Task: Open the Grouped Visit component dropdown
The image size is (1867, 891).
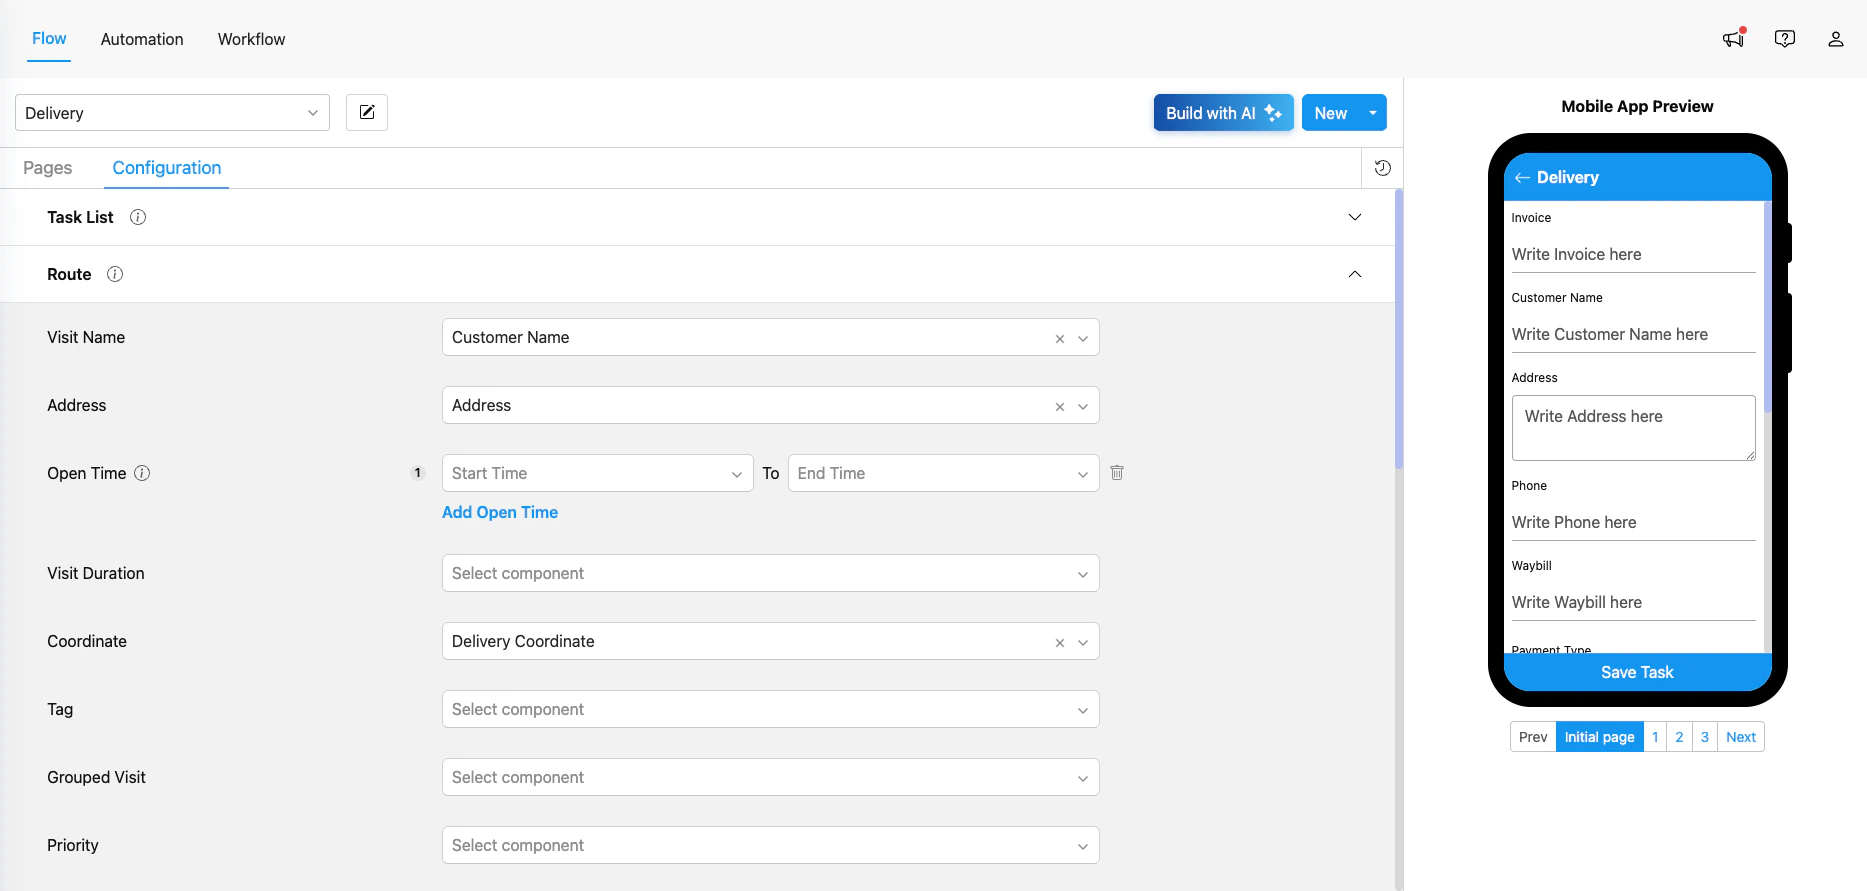Action: tap(770, 777)
